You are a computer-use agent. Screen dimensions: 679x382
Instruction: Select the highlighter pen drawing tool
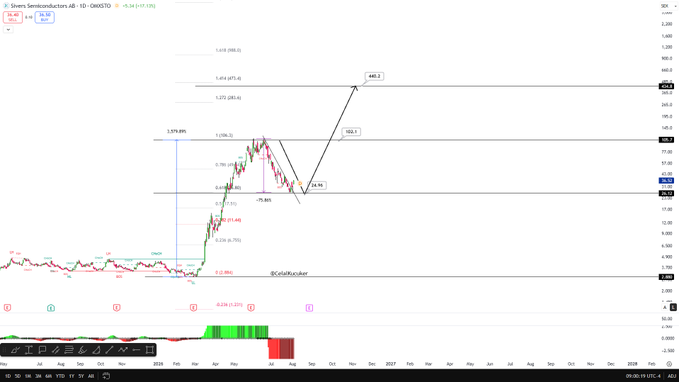[15, 350]
